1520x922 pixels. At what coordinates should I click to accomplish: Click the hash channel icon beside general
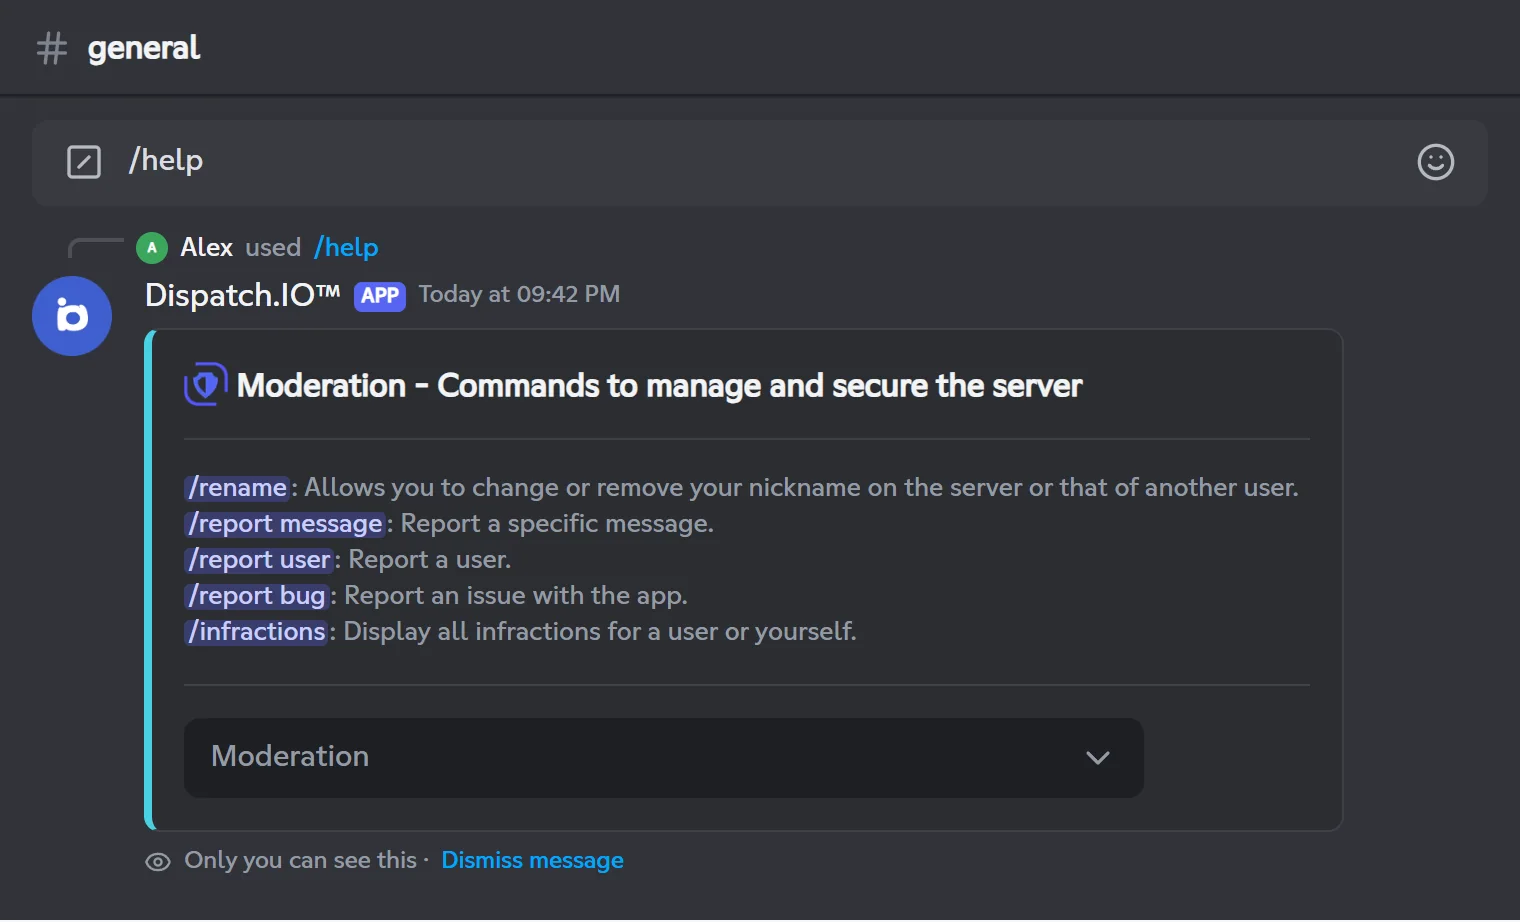pyautogui.click(x=52, y=48)
